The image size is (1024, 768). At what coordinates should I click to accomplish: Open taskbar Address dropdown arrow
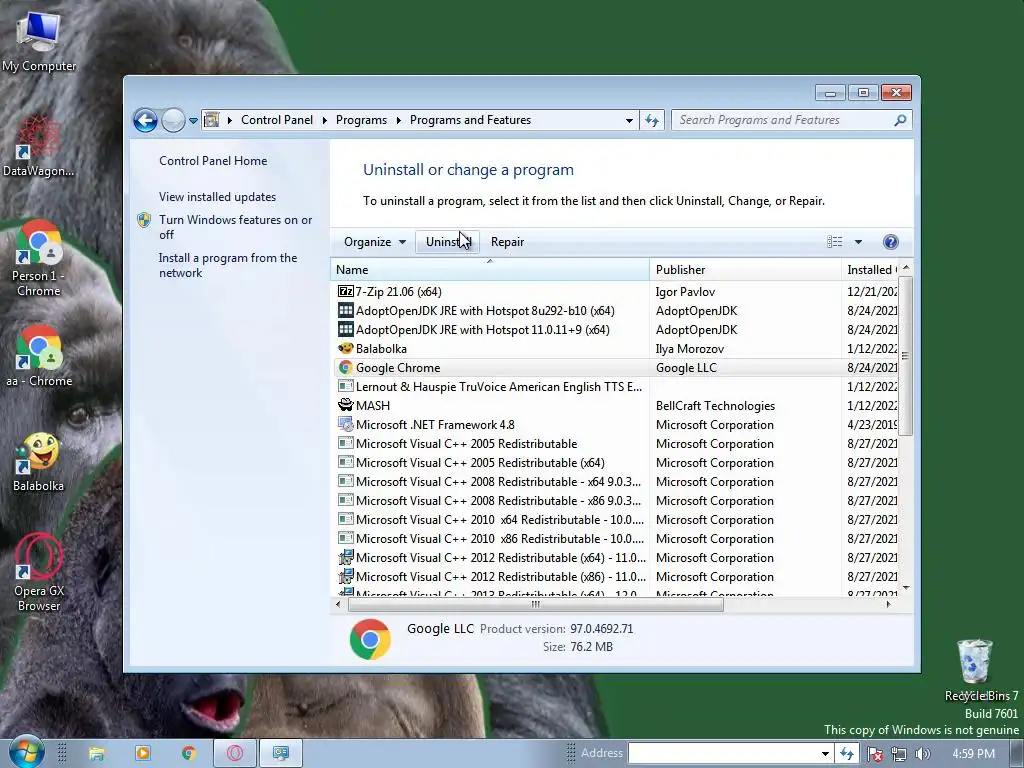click(x=825, y=754)
